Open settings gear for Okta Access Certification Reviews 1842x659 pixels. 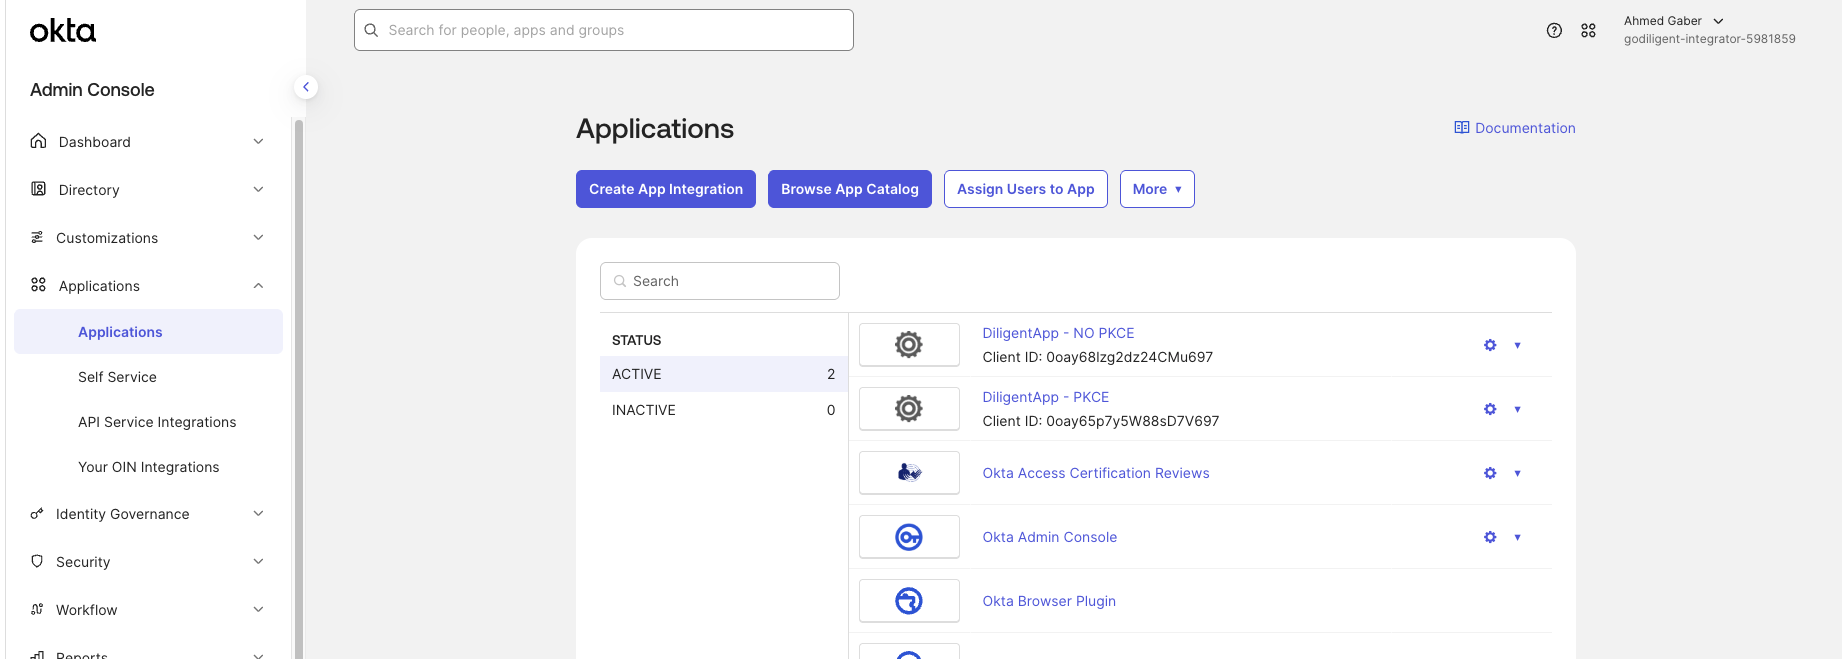point(1490,473)
